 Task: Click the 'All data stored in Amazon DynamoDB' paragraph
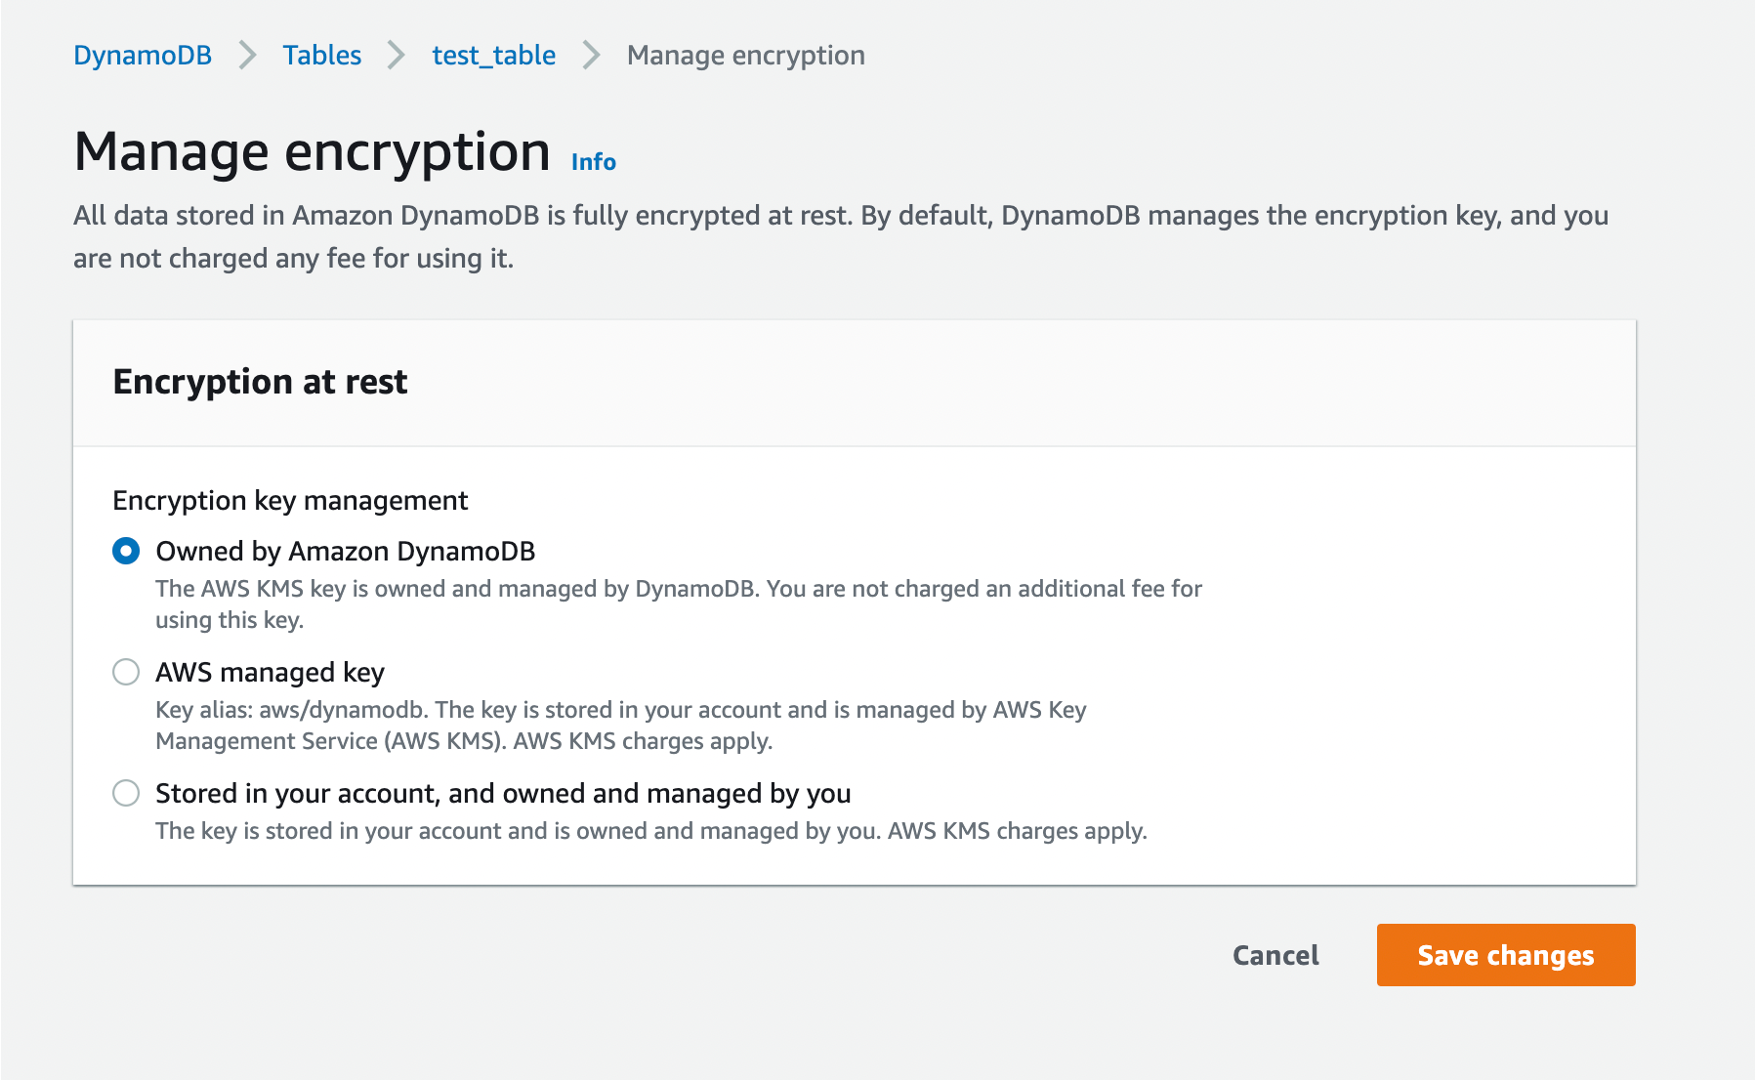pos(841,237)
